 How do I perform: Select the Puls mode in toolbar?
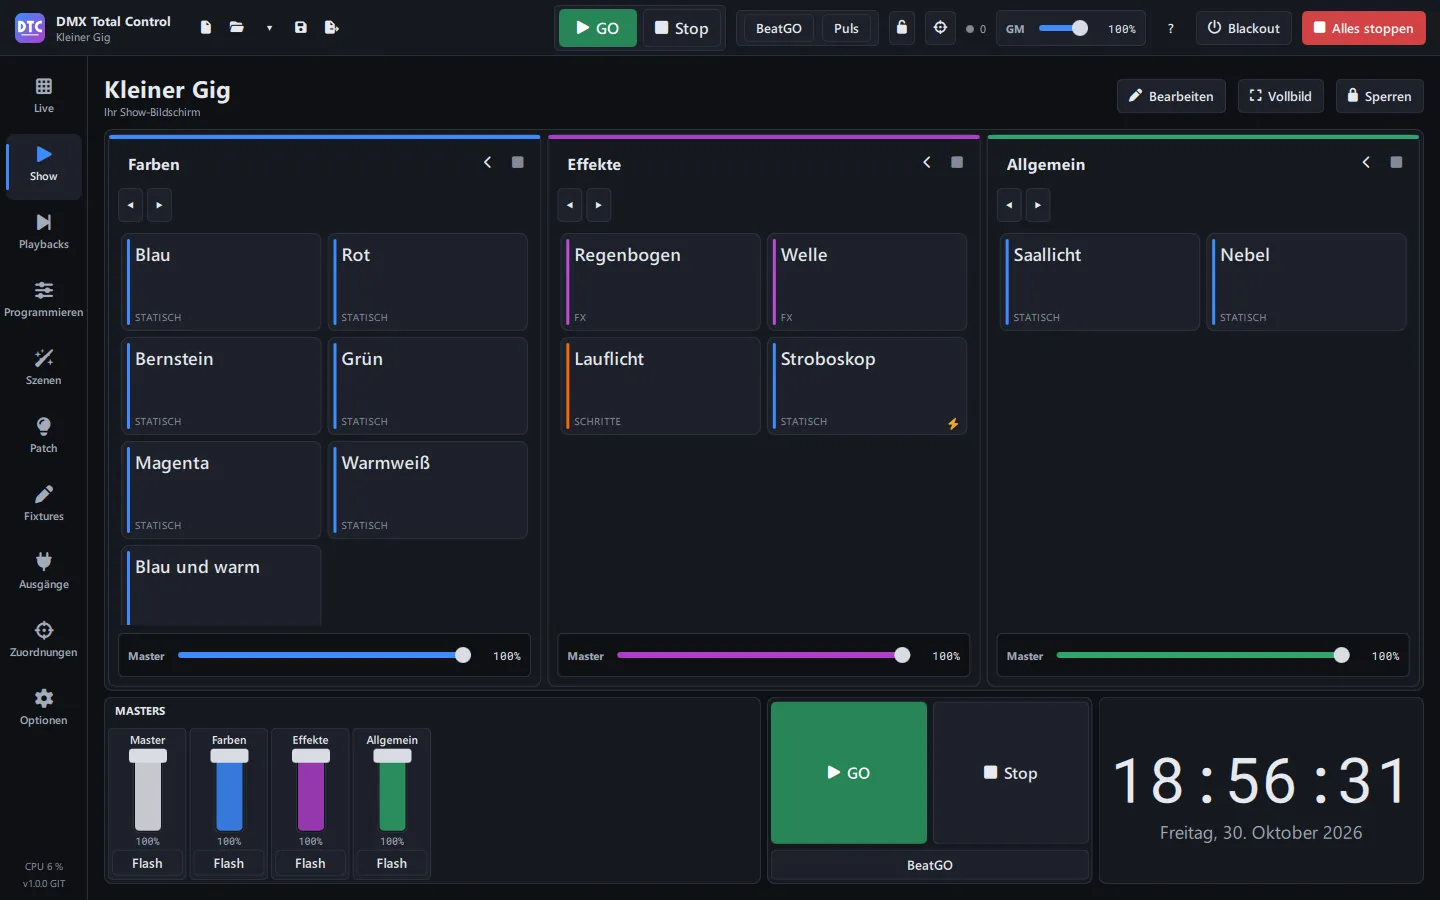846,28
